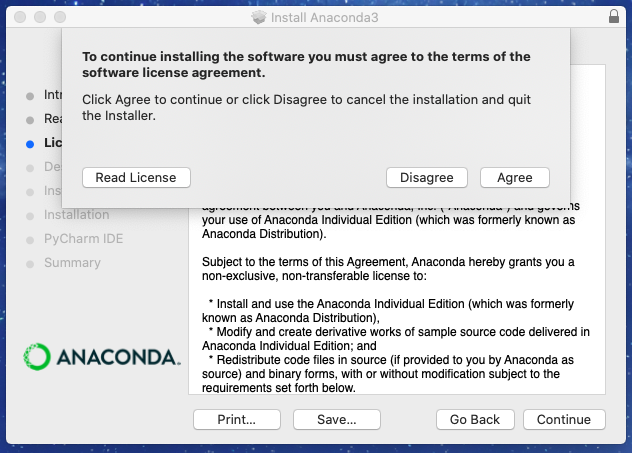Click the PyCharm IDE step bullet
This screenshot has width=632, height=453.
[x=30, y=240]
